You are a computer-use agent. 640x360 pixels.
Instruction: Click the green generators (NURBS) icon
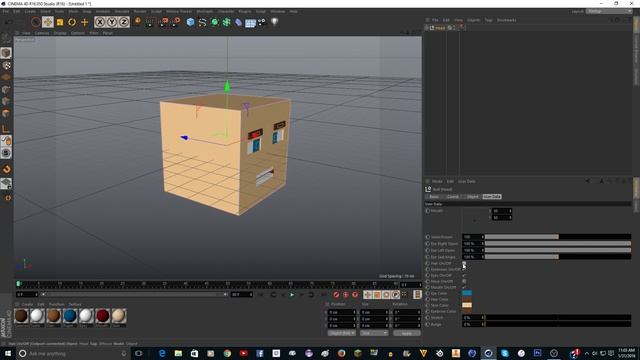tap(215, 22)
